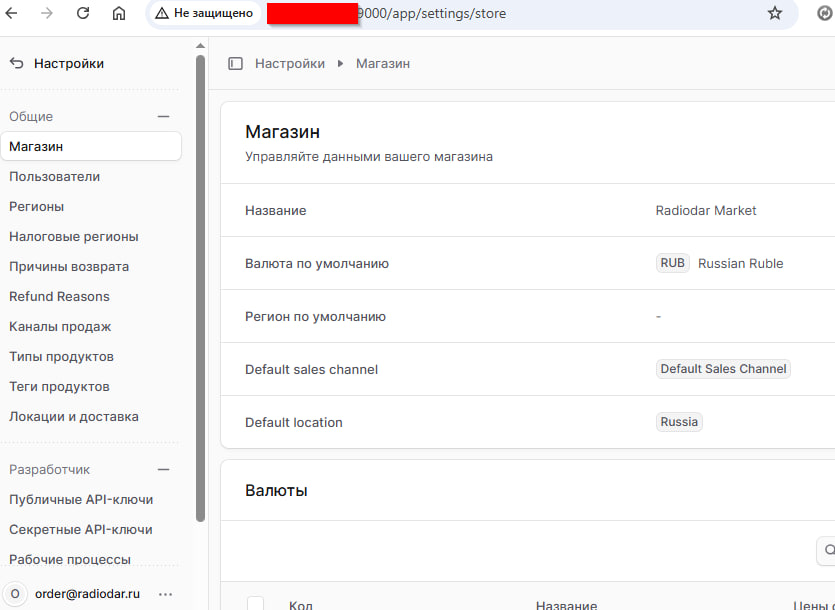Collapse the Общие section

pyautogui.click(x=164, y=117)
